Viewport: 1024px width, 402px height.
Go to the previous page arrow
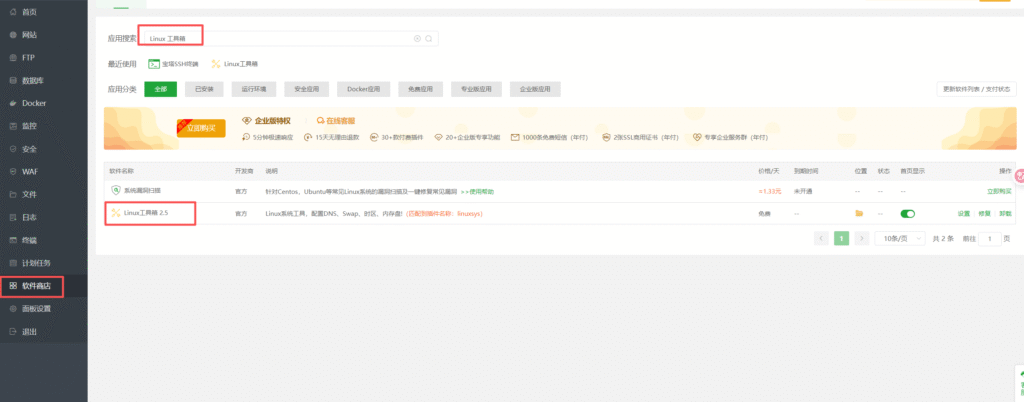(821, 239)
